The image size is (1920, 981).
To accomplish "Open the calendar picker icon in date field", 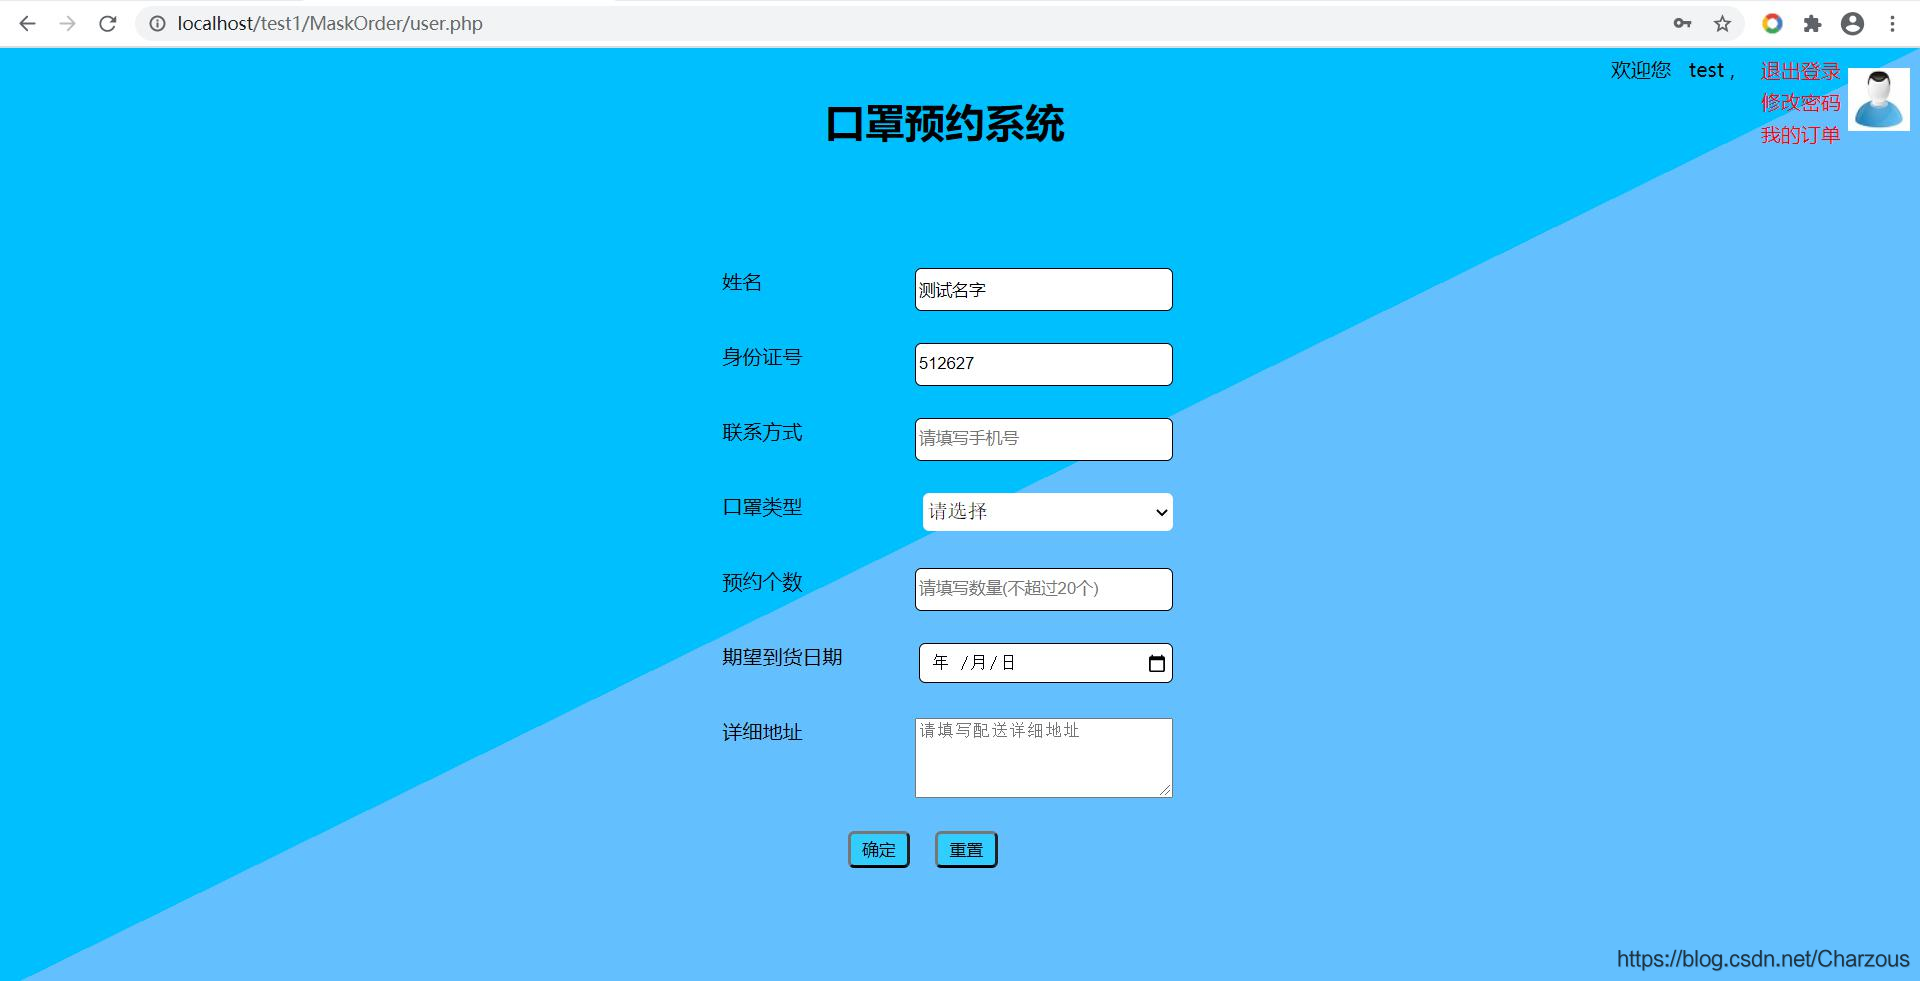I will coord(1157,663).
